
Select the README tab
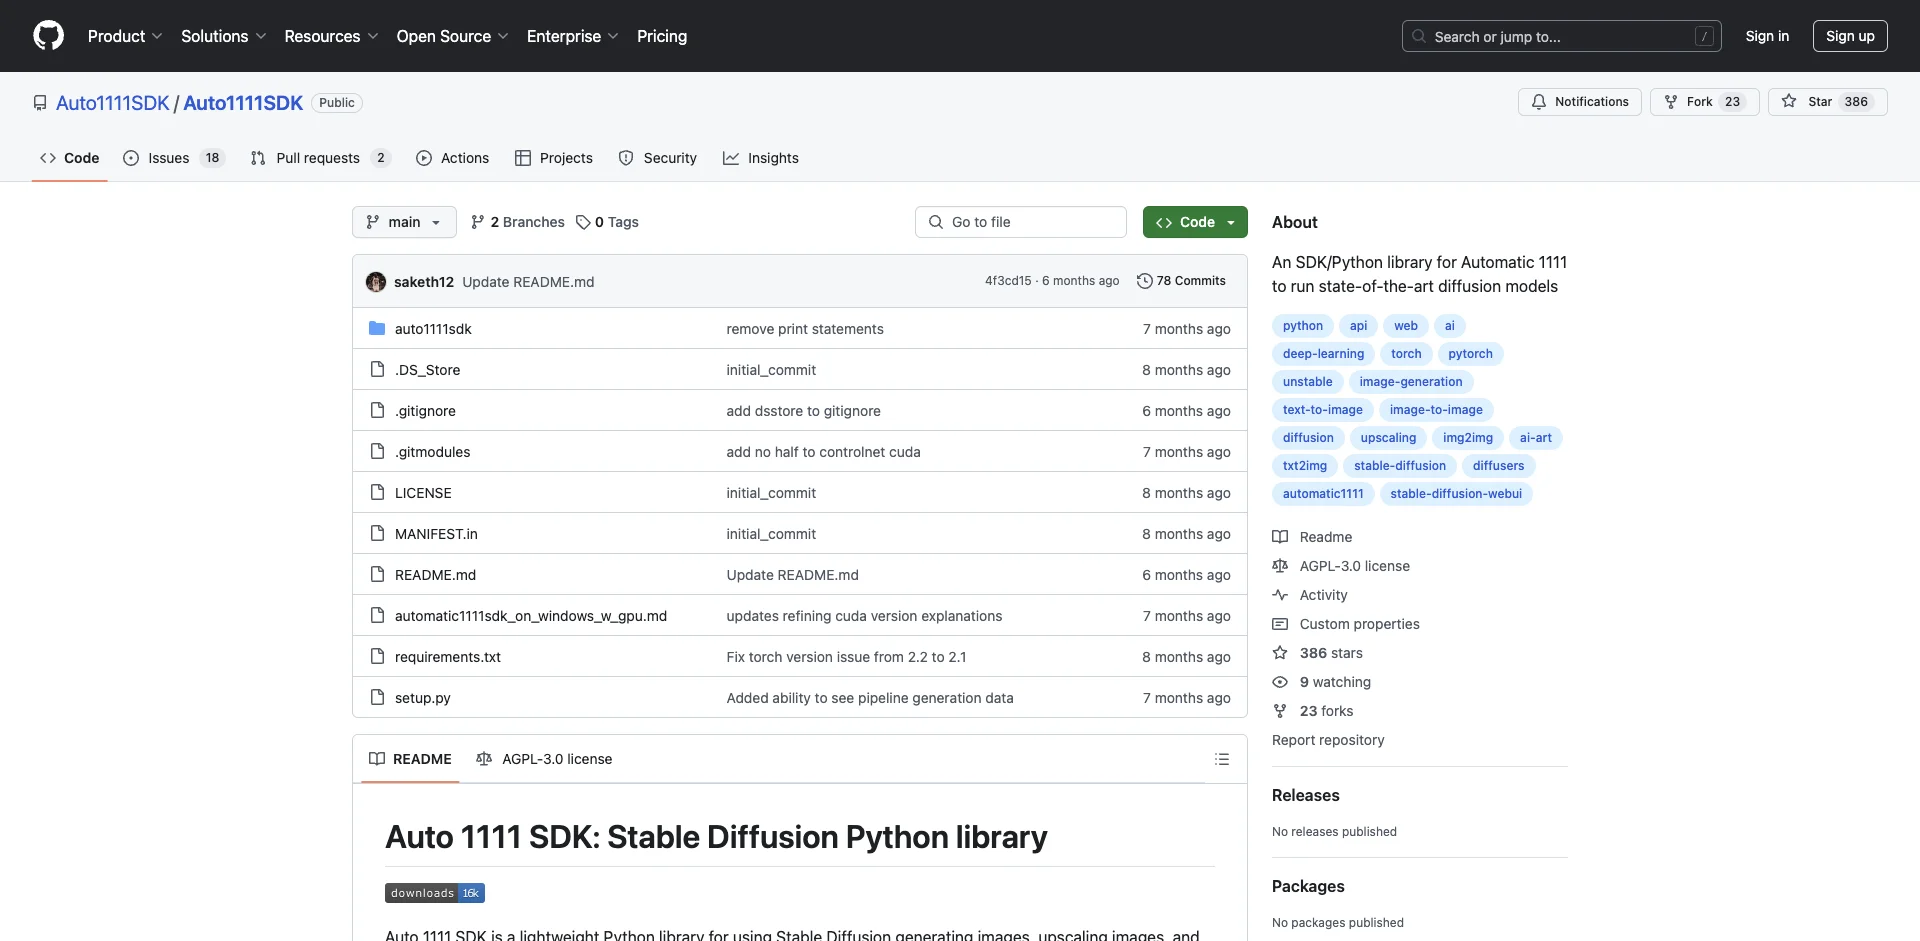(x=410, y=759)
